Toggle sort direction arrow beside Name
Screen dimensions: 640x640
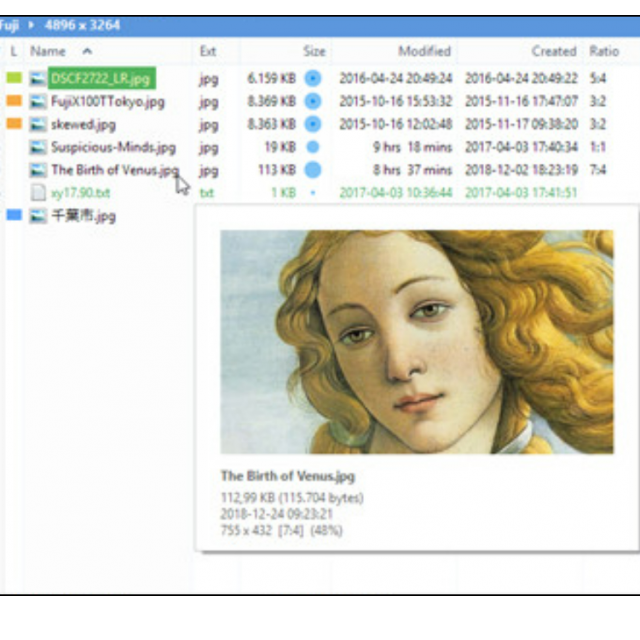click(87, 51)
